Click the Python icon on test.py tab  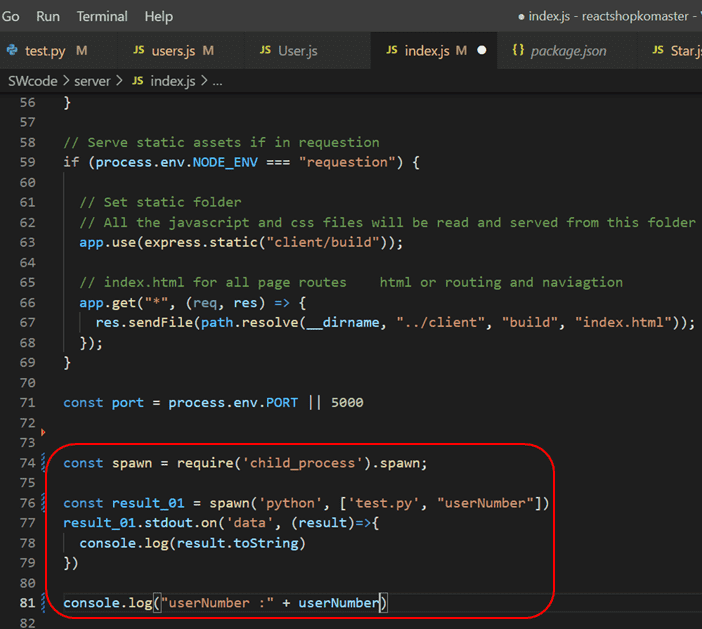click(12, 50)
